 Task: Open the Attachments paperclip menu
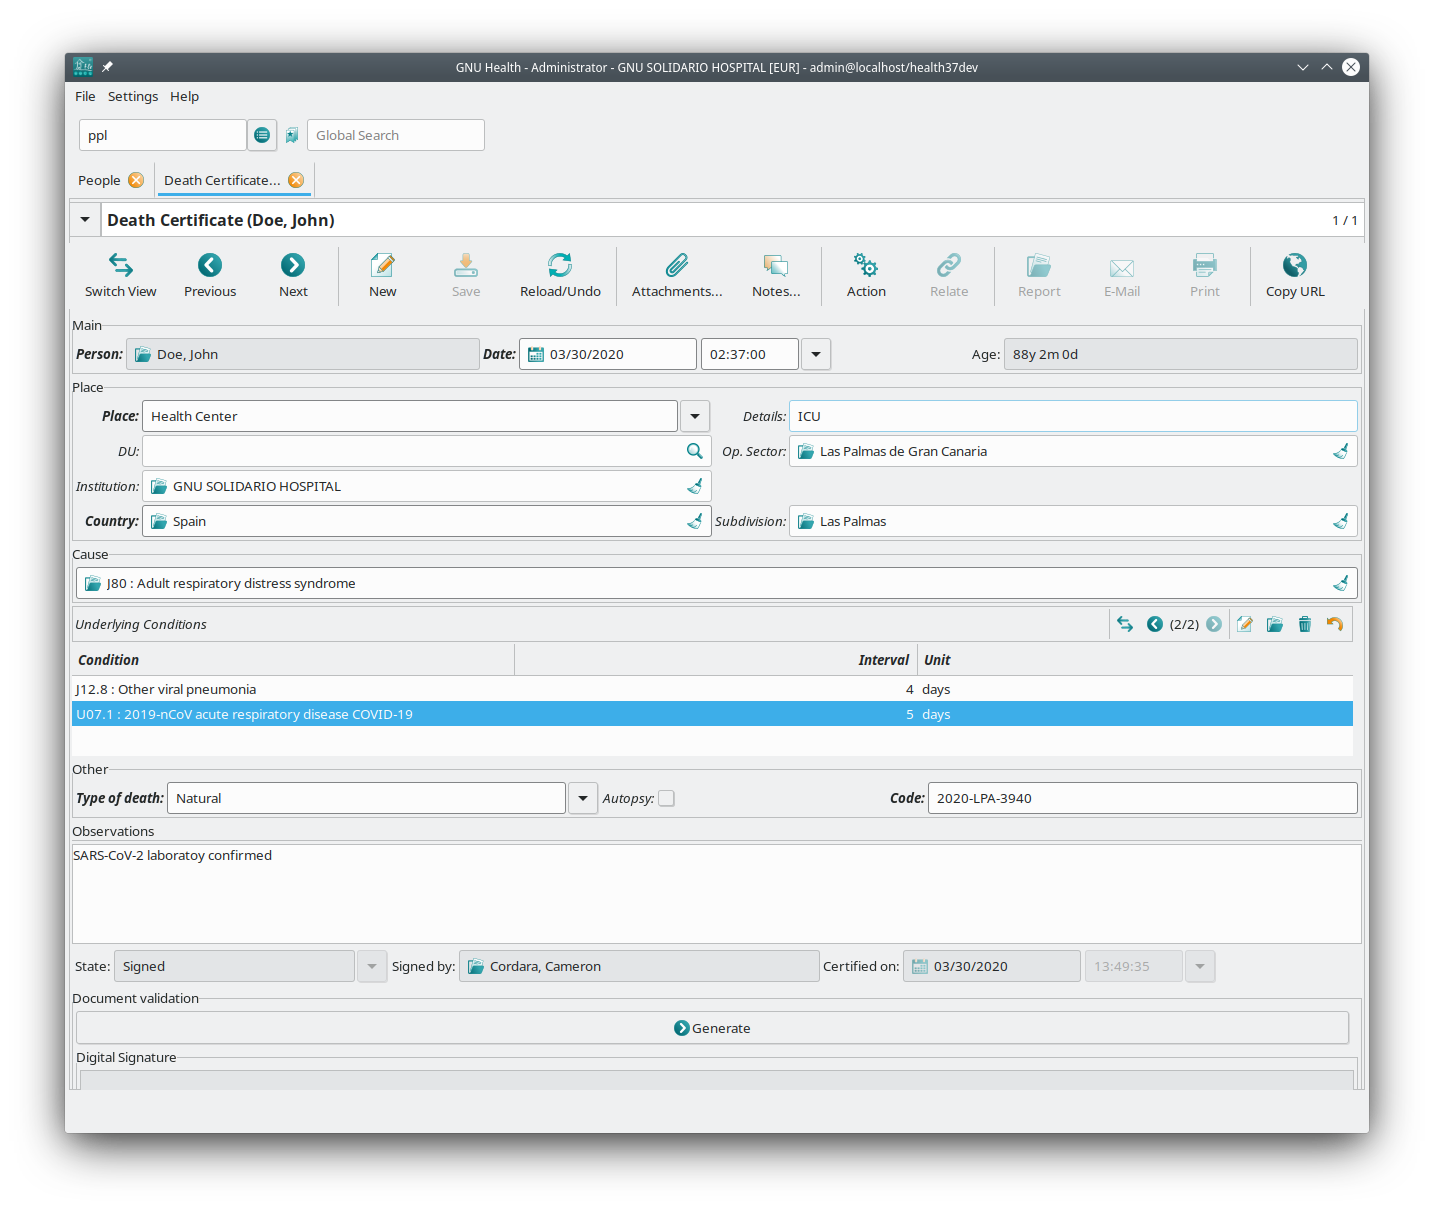coord(677,275)
